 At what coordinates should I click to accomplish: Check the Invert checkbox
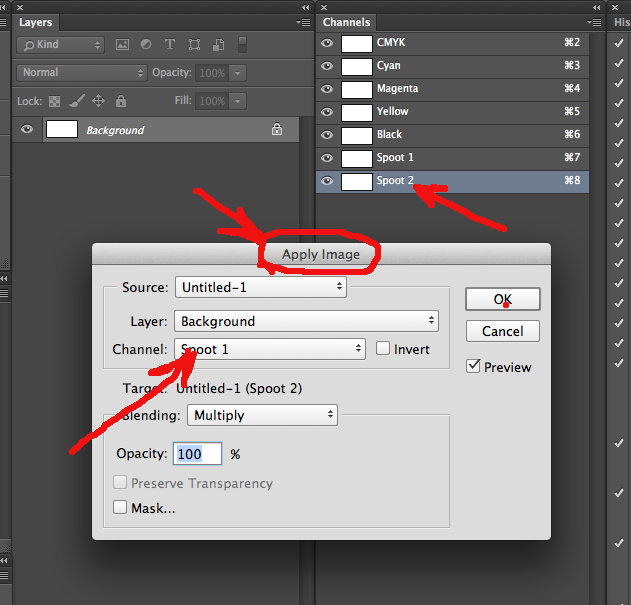(383, 349)
